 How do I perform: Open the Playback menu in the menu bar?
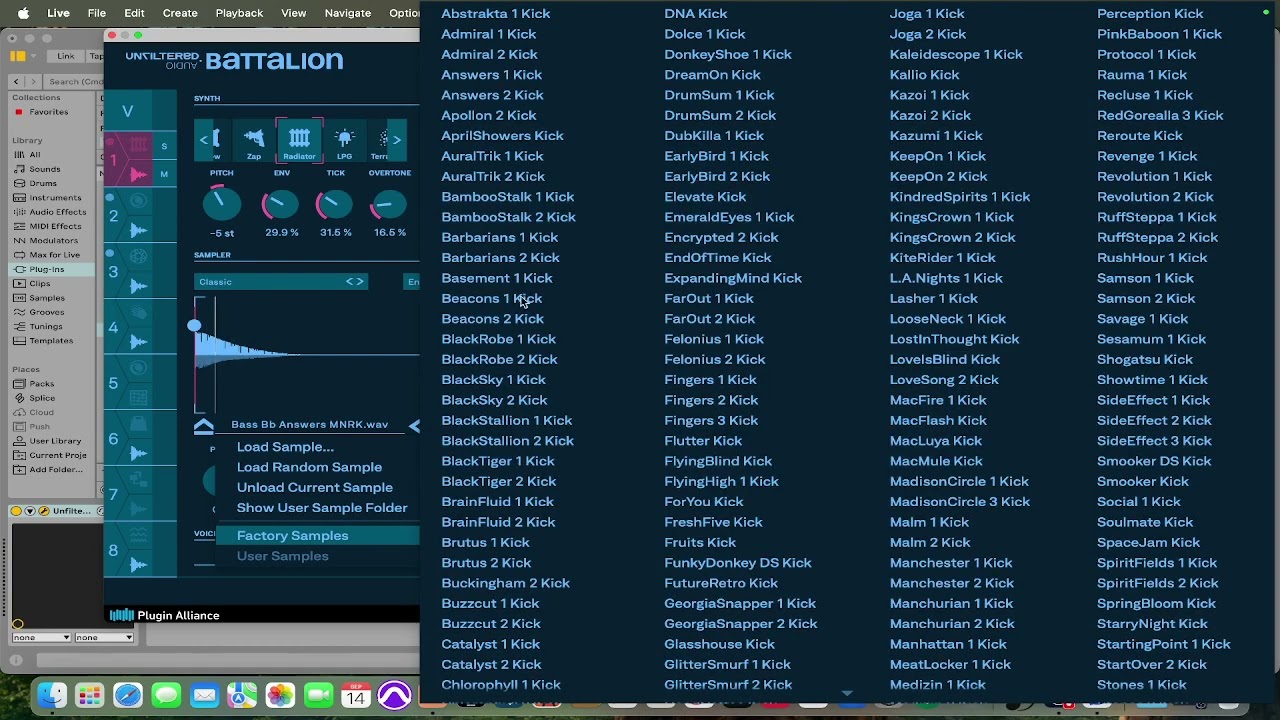[240, 13]
